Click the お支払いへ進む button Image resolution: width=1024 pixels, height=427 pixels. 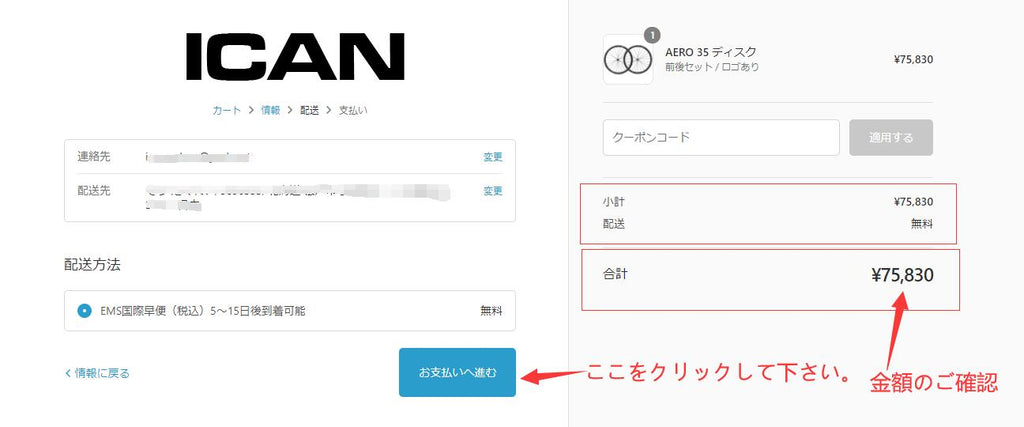pos(457,372)
